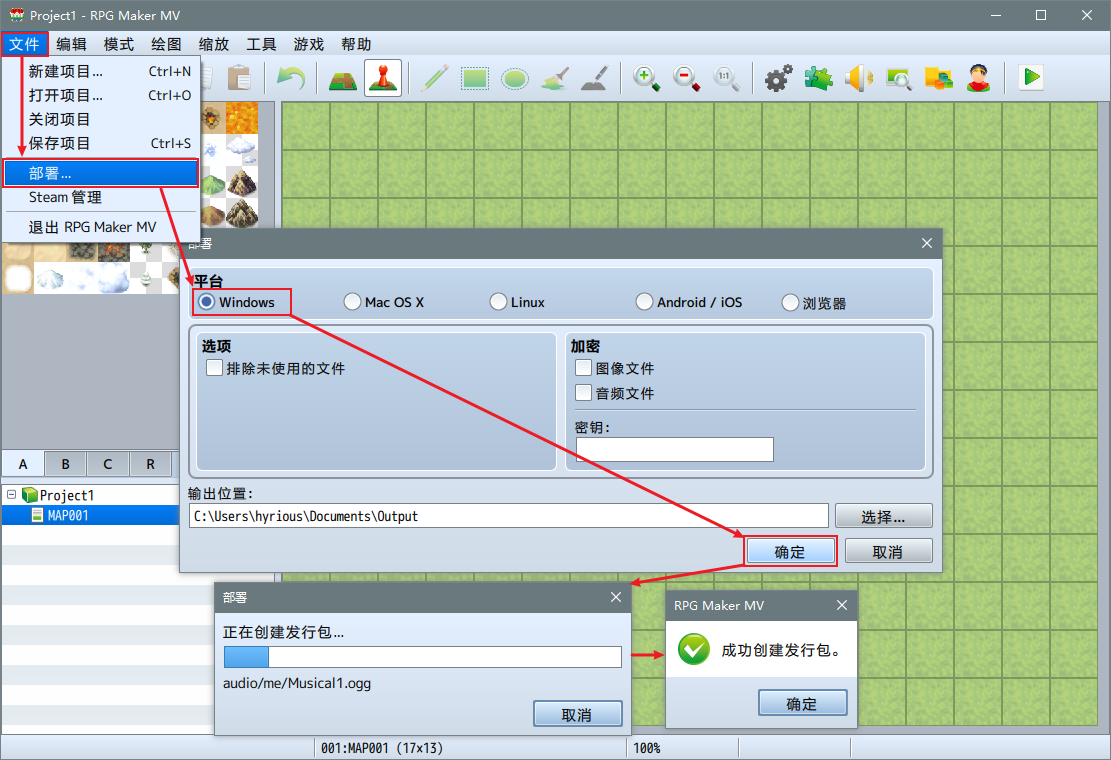Image resolution: width=1111 pixels, height=760 pixels.
Task: Click the green checkmark success icon
Action: tap(694, 650)
